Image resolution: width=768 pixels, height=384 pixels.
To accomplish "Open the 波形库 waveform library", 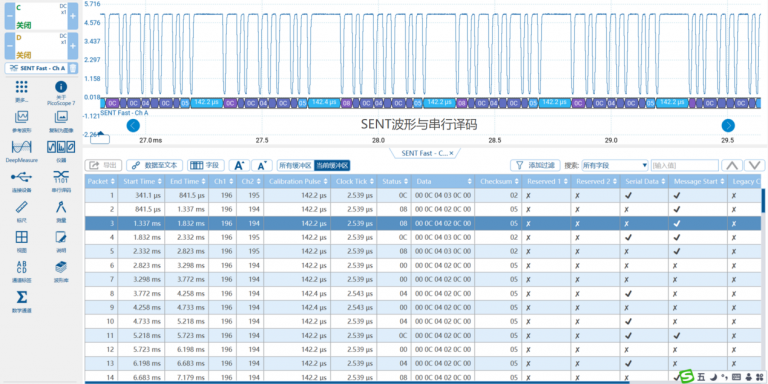I will 61,272.
